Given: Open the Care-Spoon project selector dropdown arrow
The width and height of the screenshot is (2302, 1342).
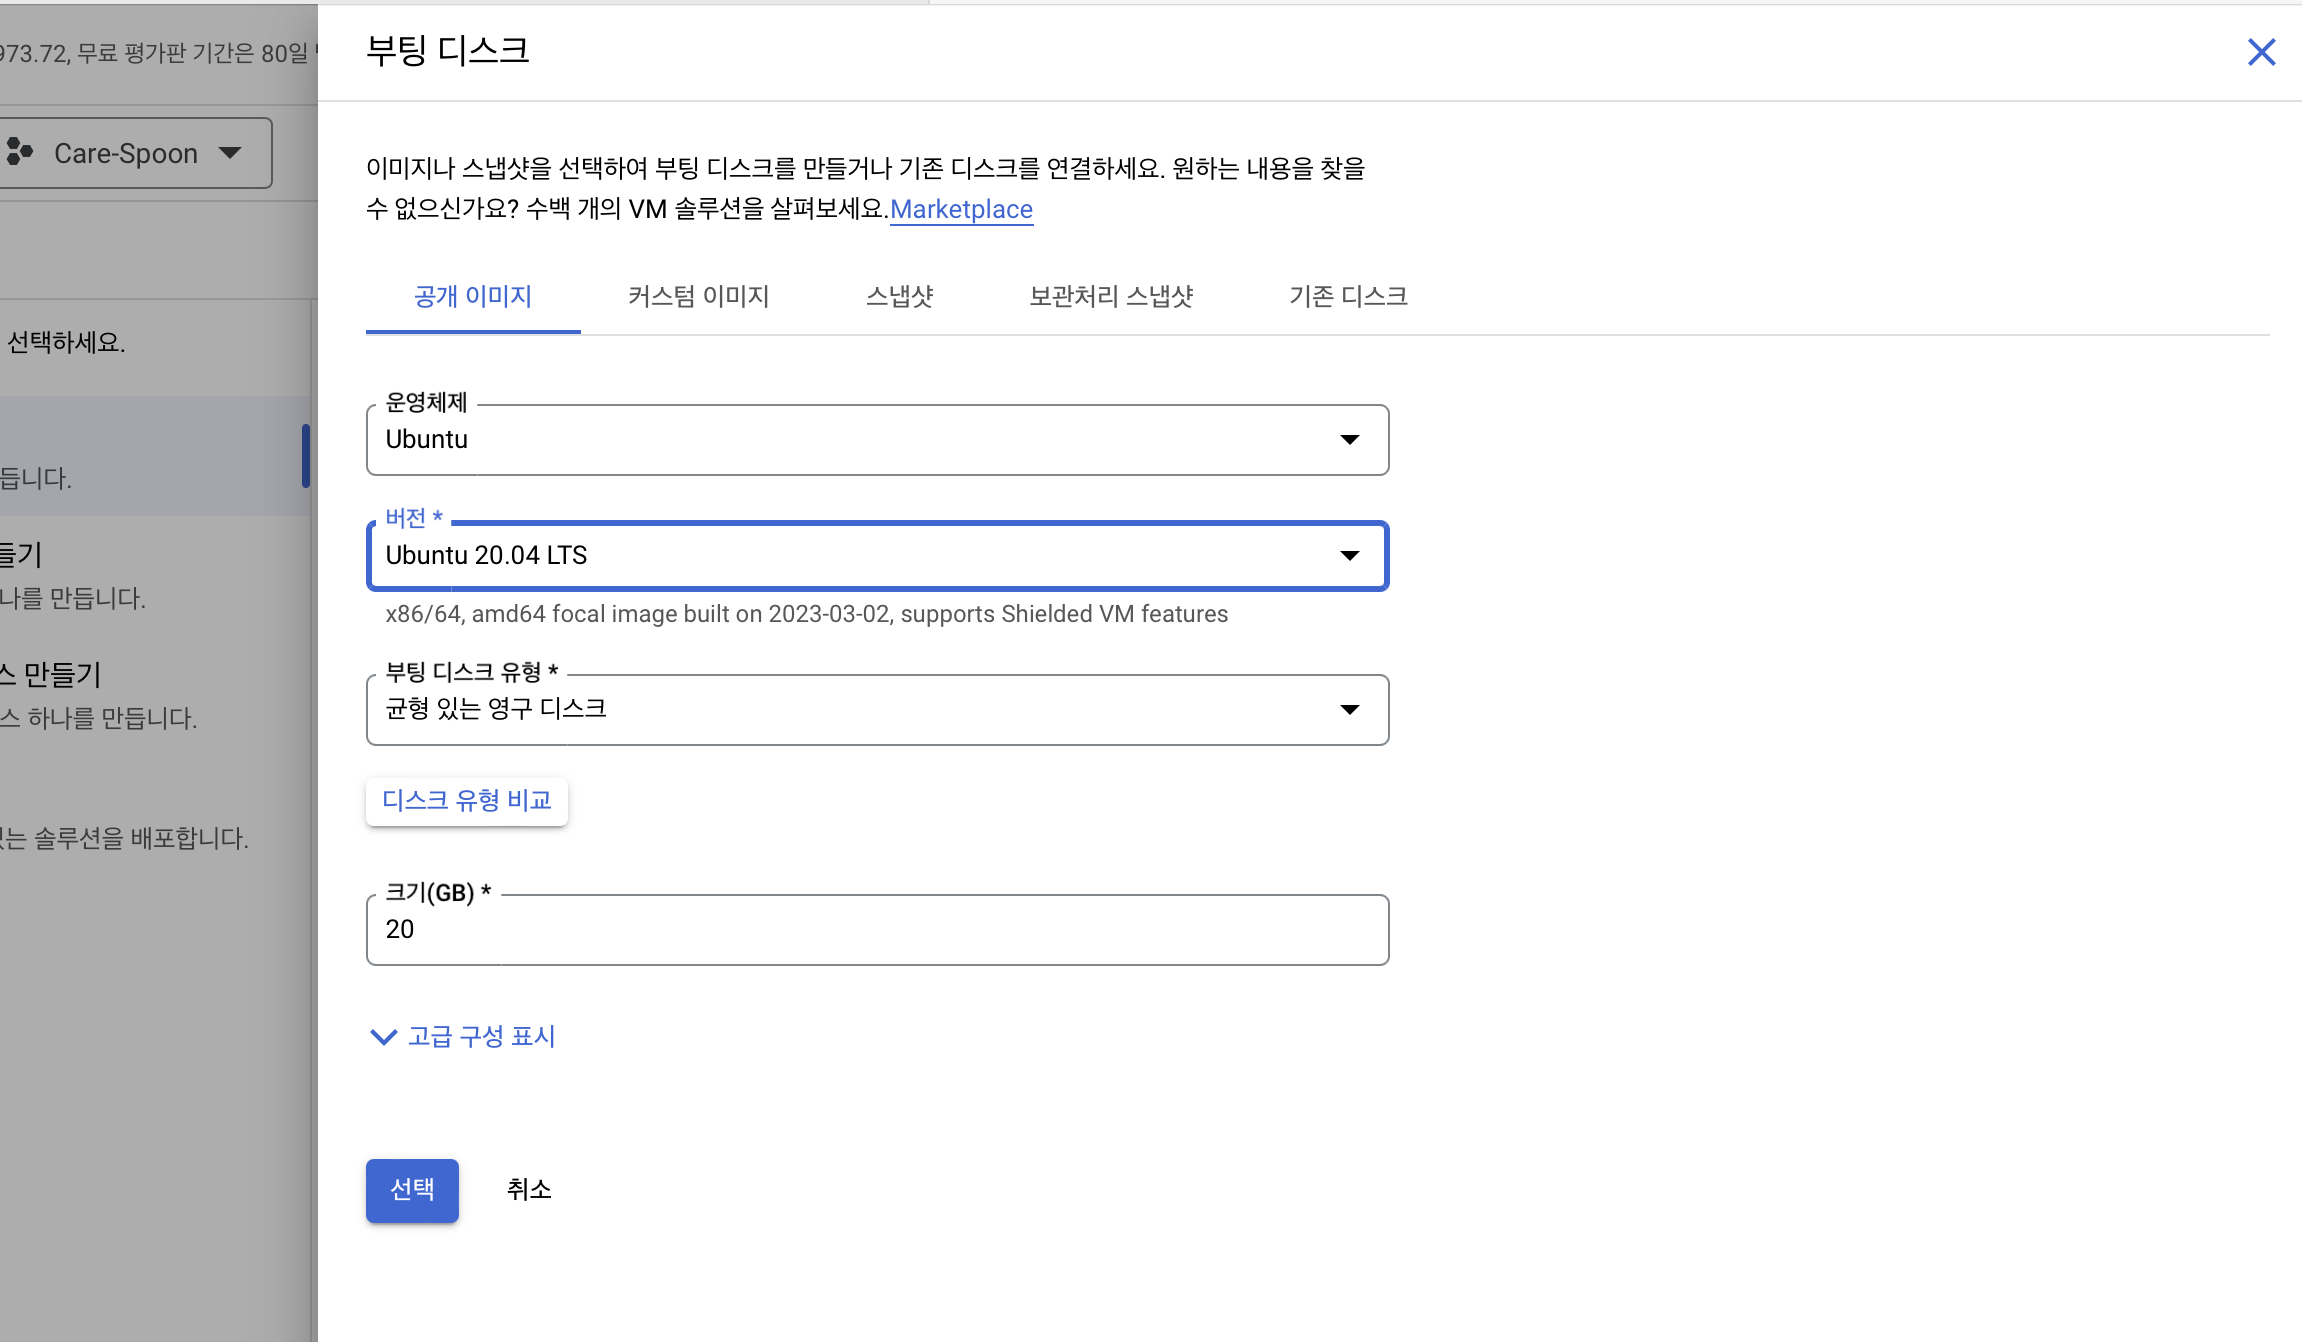Looking at the screenshot, I should [x=231, y=153].
